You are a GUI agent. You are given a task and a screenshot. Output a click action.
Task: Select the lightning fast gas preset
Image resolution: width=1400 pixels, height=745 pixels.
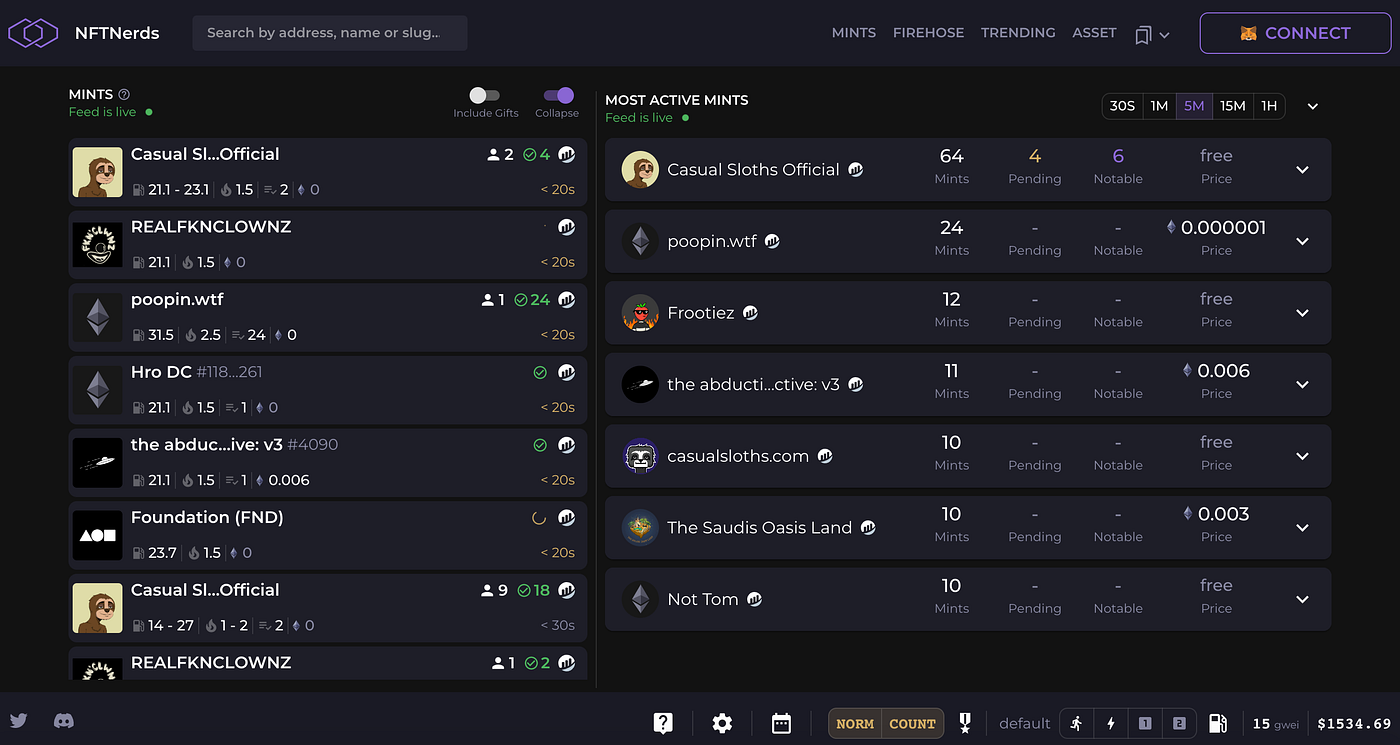[1111, 723]
